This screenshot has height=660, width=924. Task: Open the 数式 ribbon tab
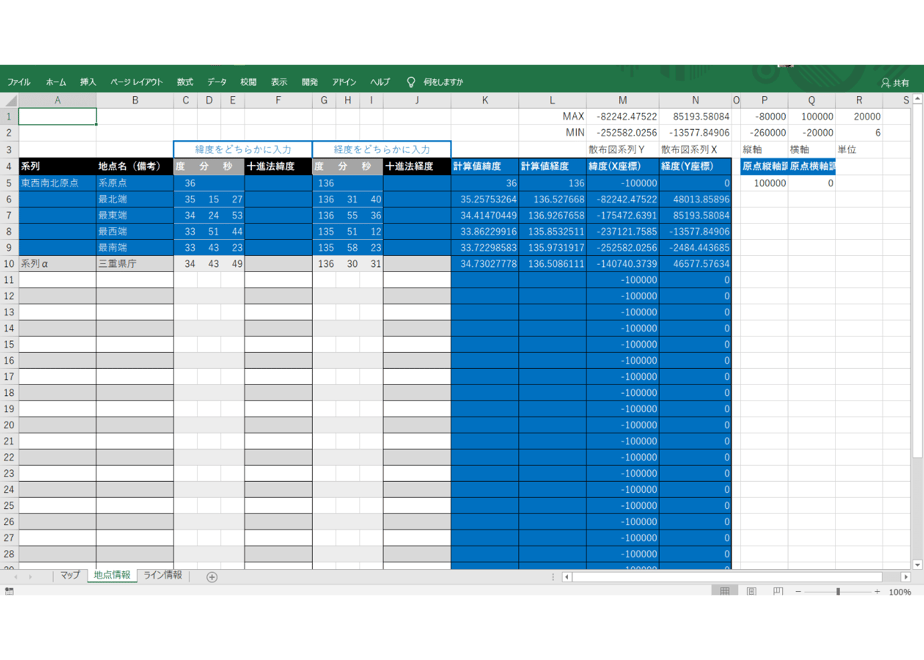coord(185,82)
